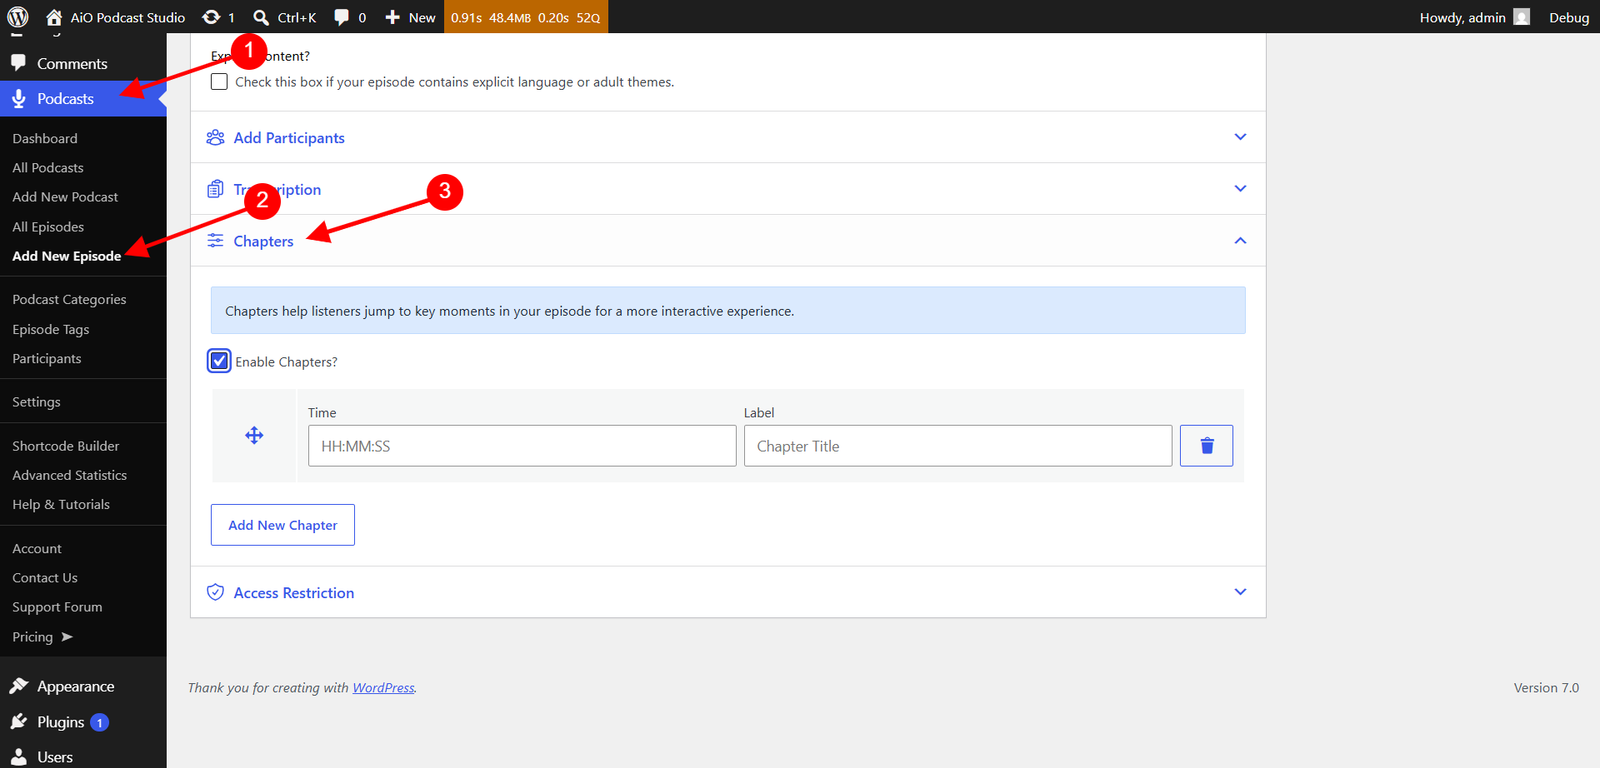Click the Appearance paintbrush icon
Image resolution: width=1600 pixels, height=768 pixels.
click(x=19, y=686)
